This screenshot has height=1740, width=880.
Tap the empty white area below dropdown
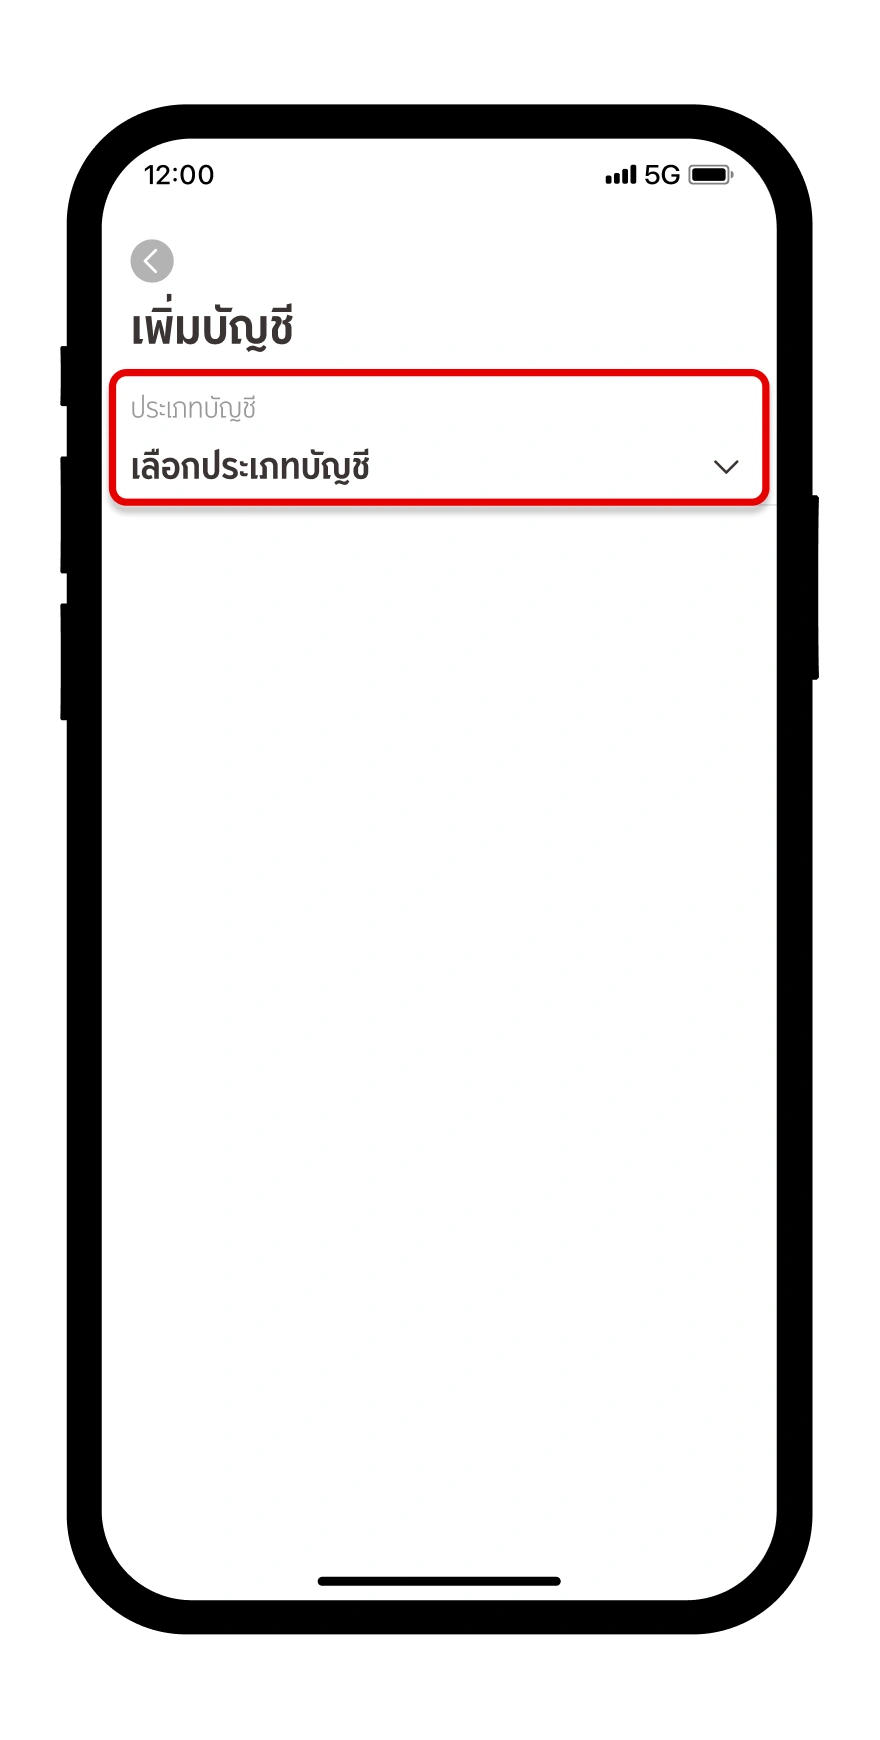coord(439,1000)
